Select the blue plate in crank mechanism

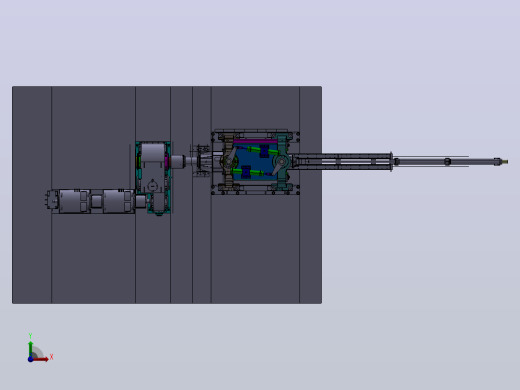tap(255, 163)
